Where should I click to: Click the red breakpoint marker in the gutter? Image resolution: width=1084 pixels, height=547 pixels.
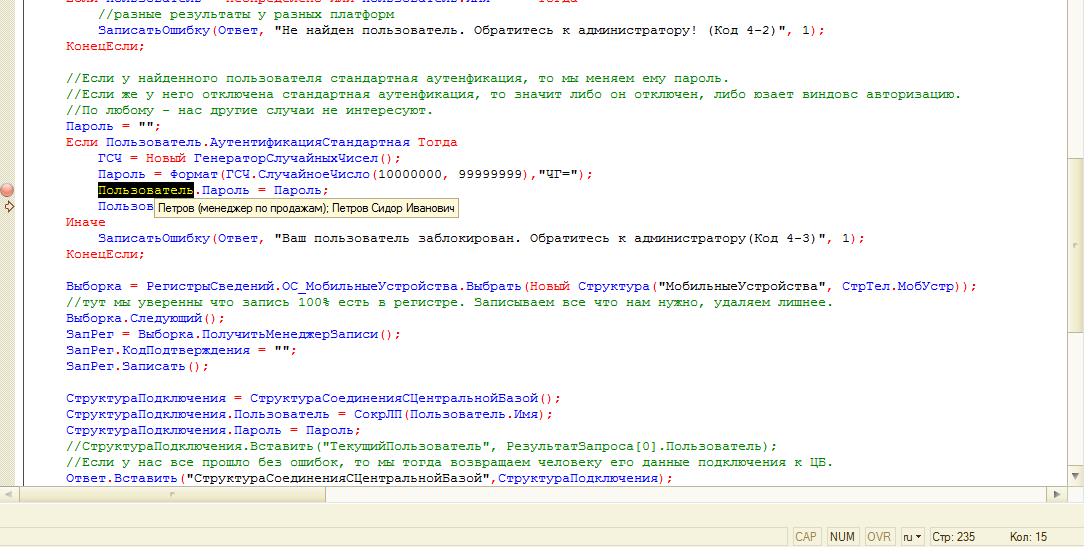(9, 190)
